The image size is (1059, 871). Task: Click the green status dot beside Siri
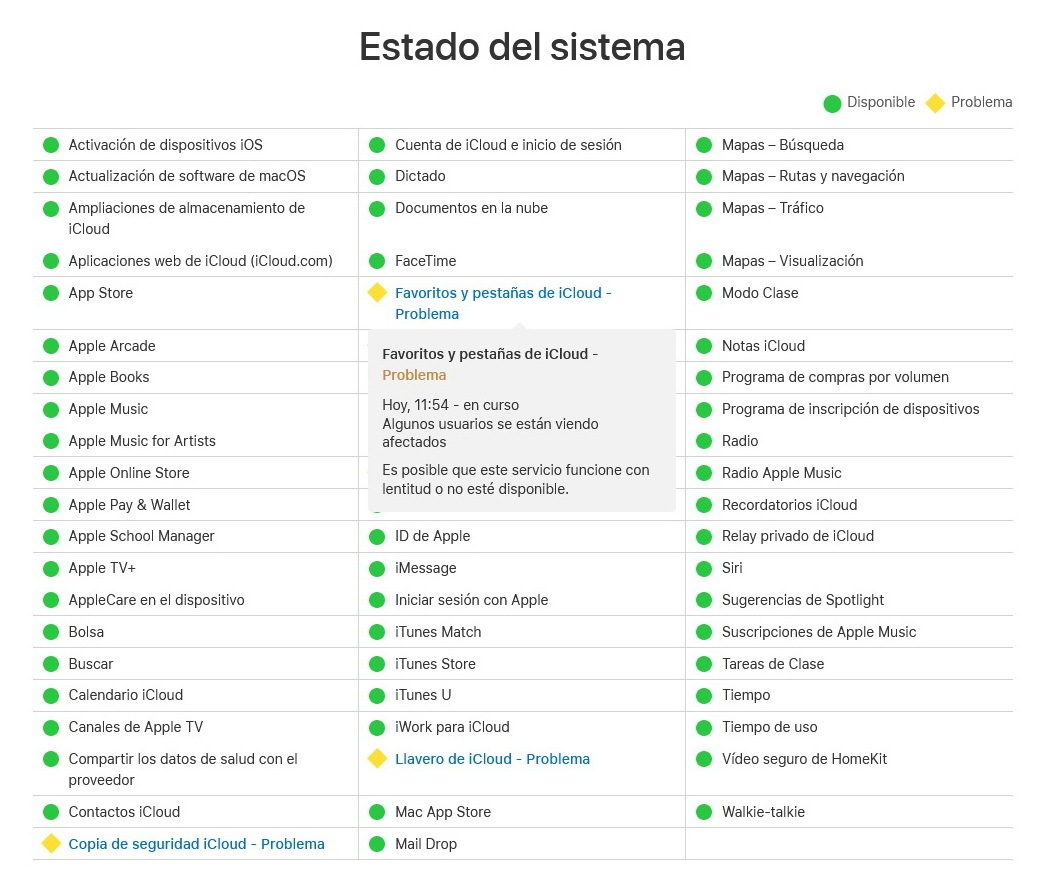[x=704, y=569]
